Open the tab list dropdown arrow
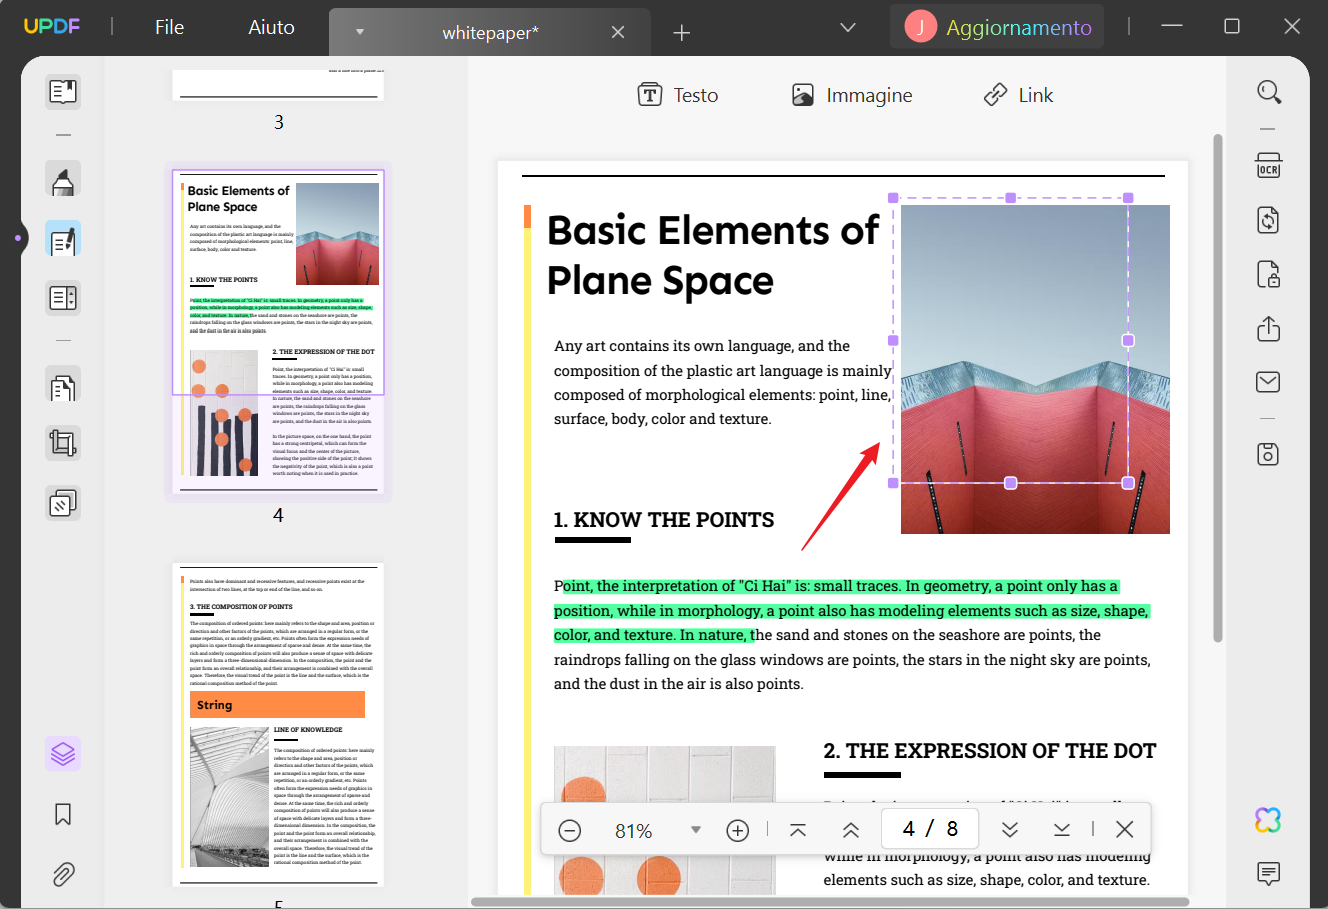Viewport: 1328px width, 909px height. 360,32
